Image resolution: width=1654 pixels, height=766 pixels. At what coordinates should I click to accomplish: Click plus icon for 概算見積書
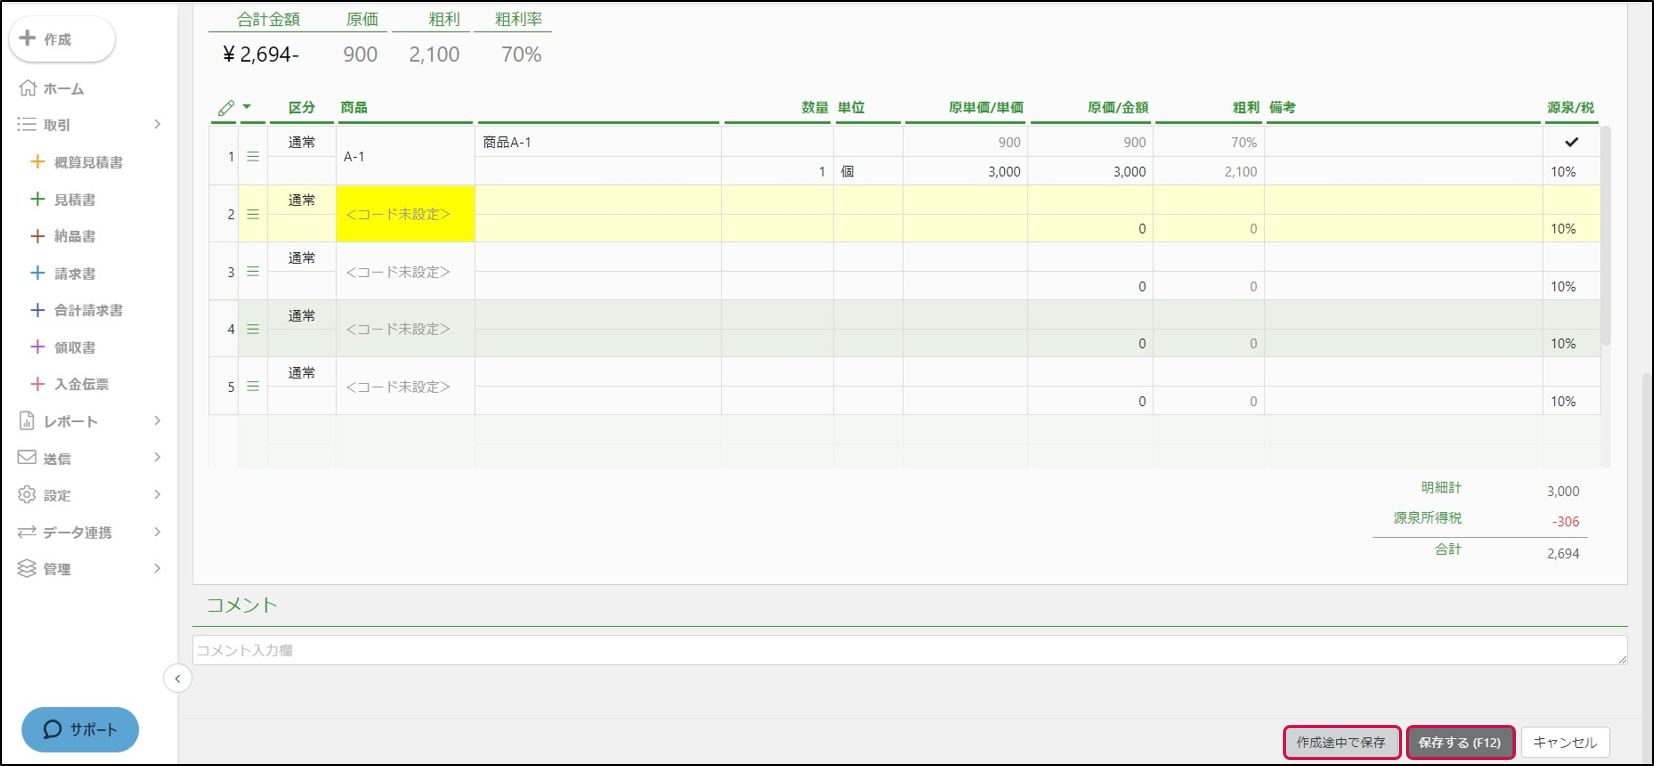tap(37, 162)
